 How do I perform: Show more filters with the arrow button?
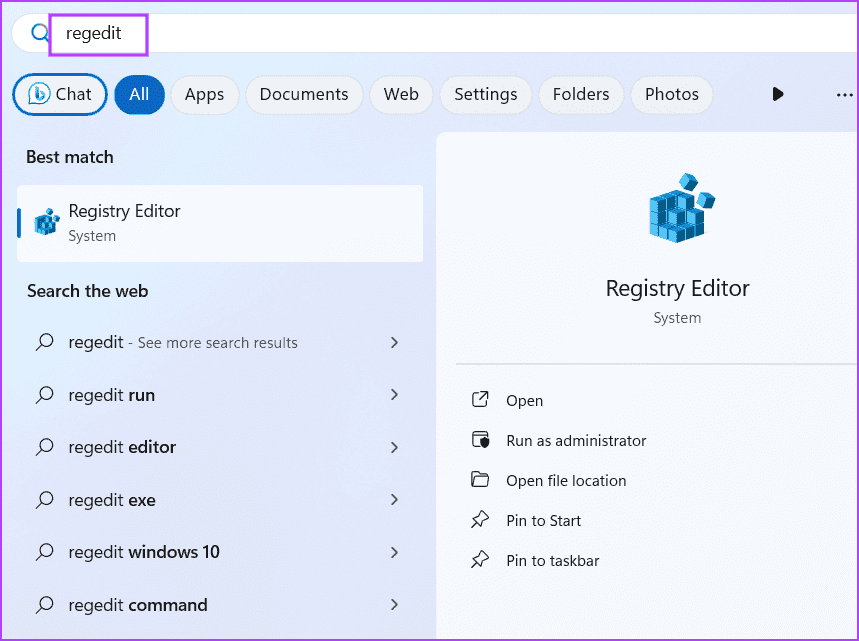777,94
